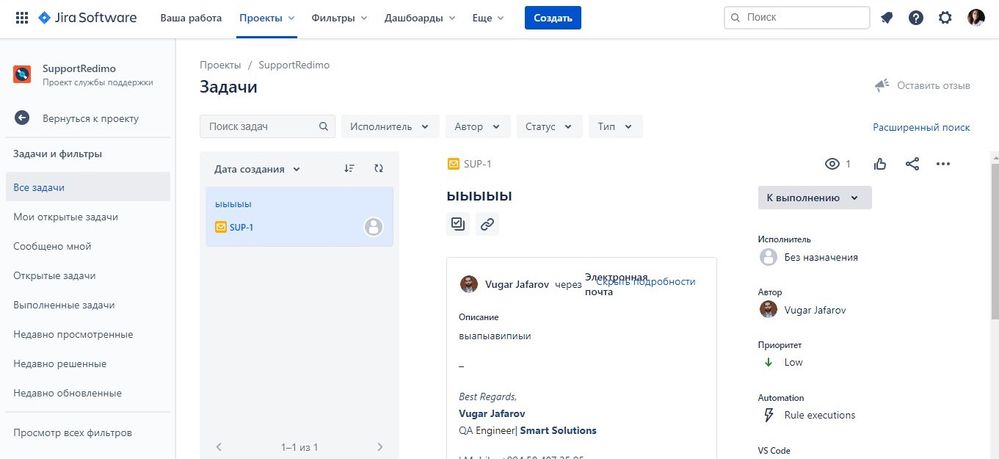This screenshot has height=459, width=999.
Task: Open the app switcher grid icon
Action: tap(22, 18)
